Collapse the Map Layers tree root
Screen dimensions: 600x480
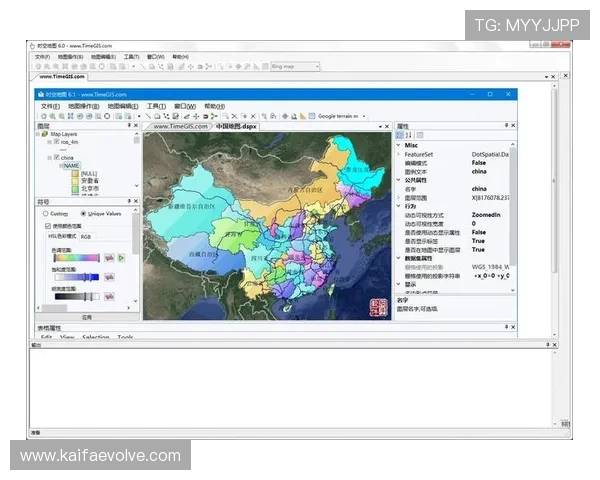[x=38, y=134]
